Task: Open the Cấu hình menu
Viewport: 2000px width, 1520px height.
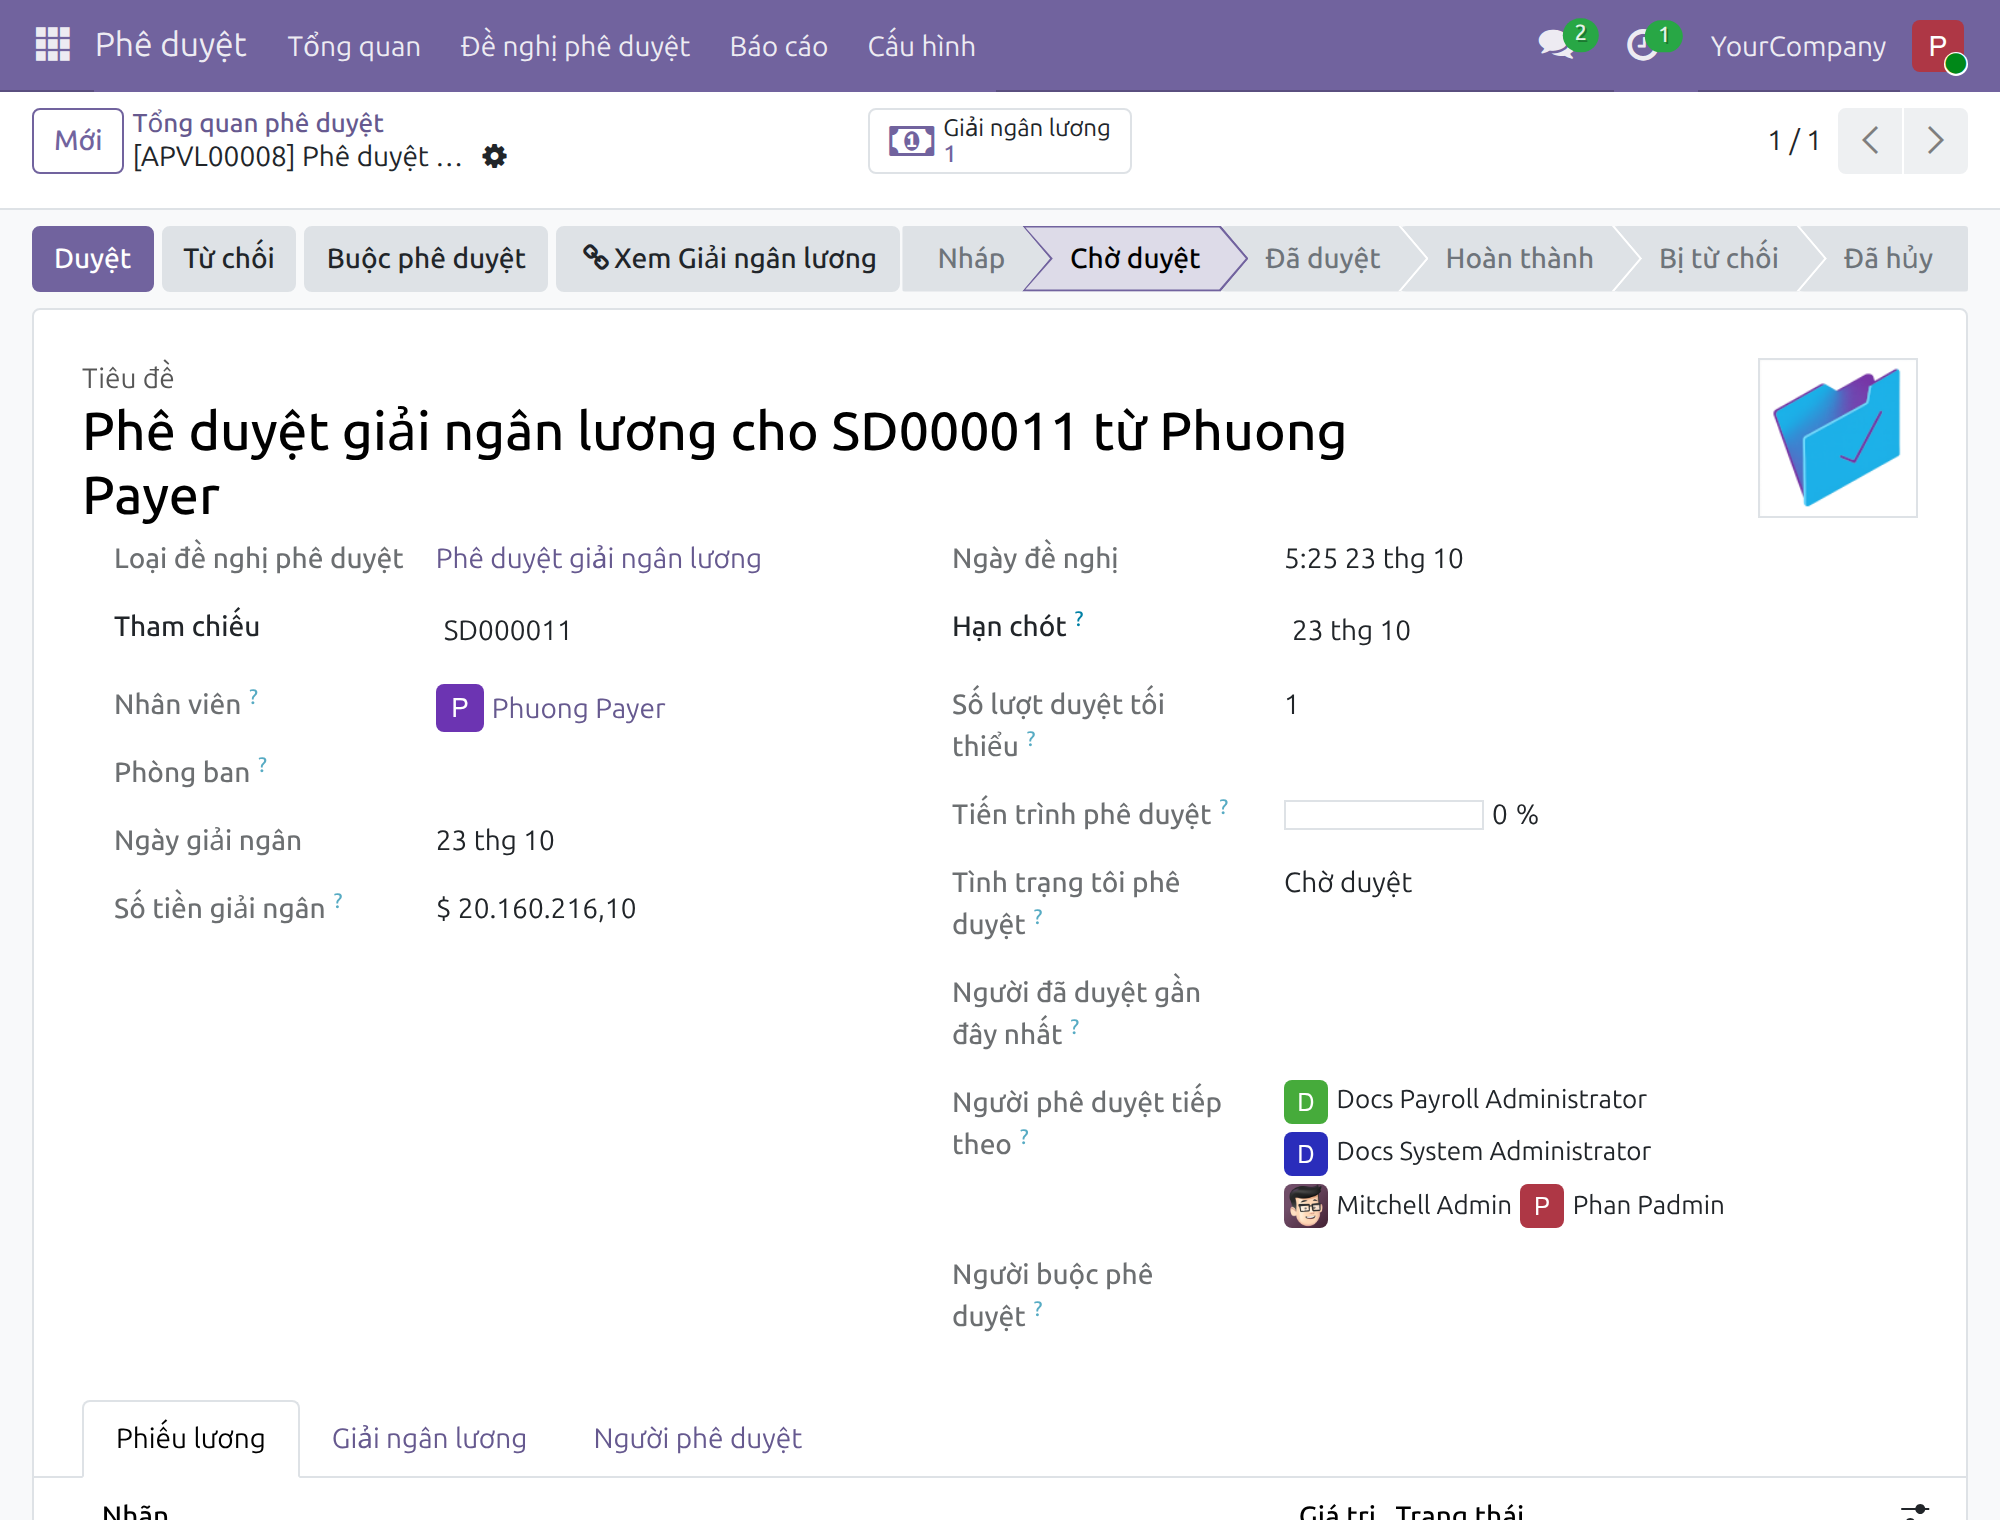Action: pos(921,46)
